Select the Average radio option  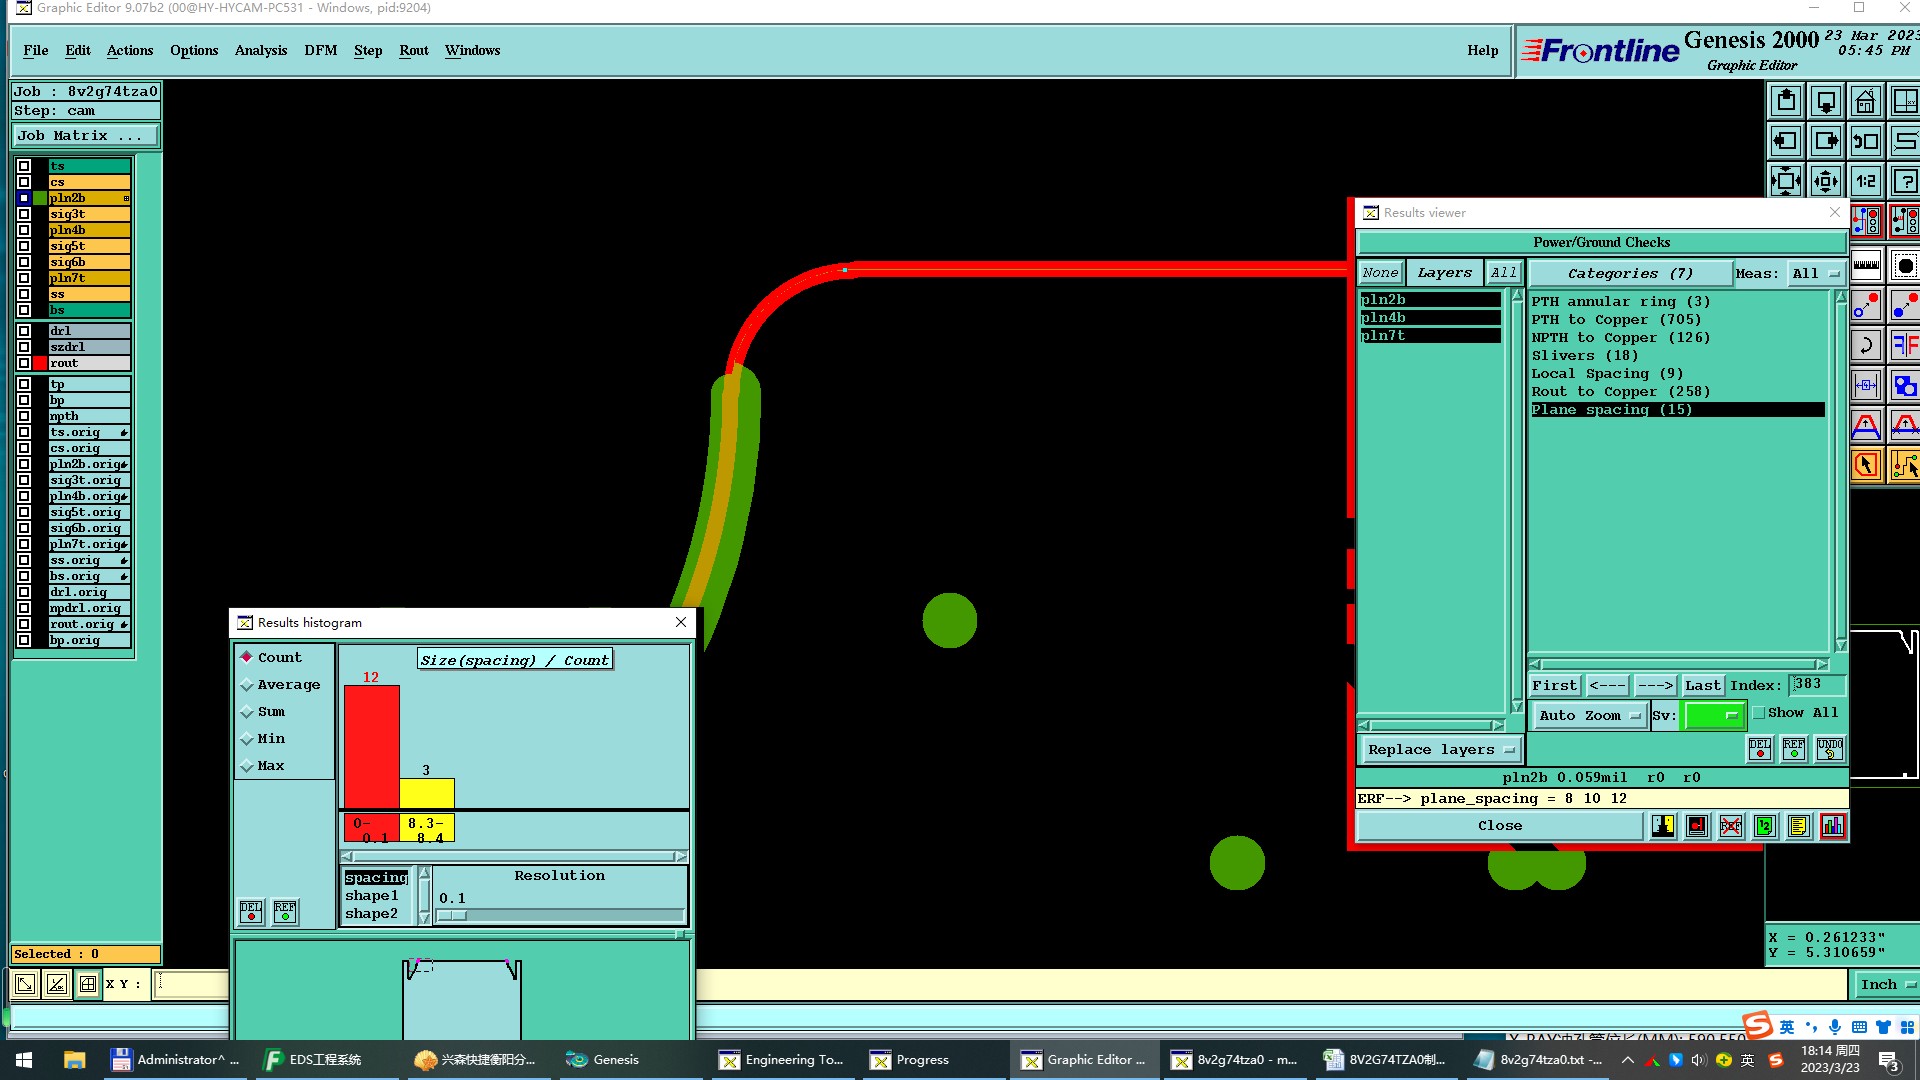247,685
